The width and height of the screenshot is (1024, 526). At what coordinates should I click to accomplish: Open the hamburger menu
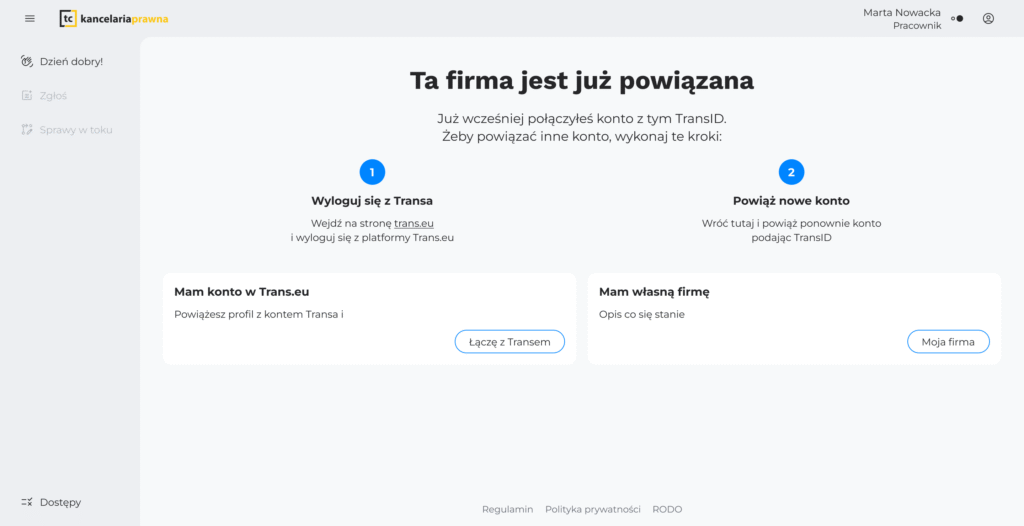(x=30, y=18)
